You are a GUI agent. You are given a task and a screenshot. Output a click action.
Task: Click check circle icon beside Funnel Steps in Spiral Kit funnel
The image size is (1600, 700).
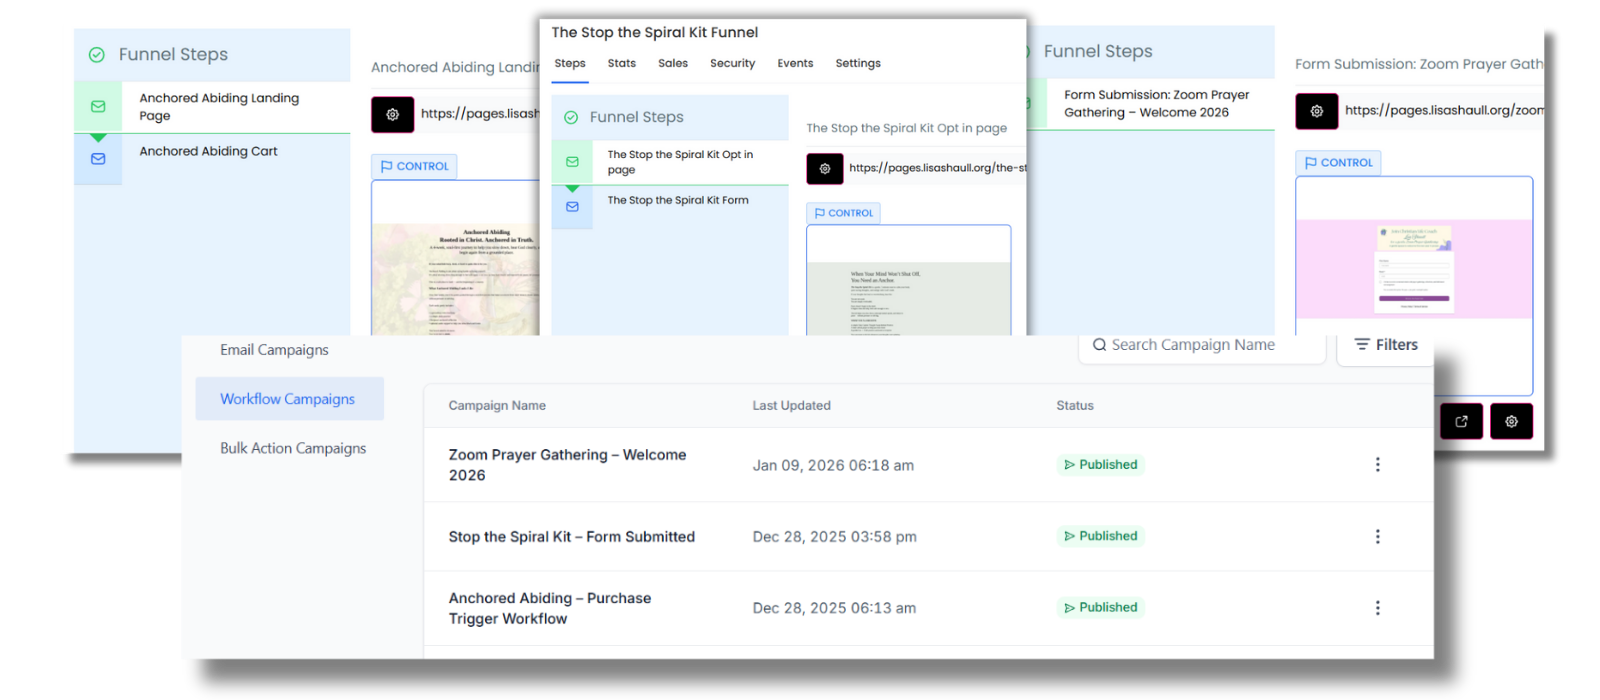pos(571,117)
